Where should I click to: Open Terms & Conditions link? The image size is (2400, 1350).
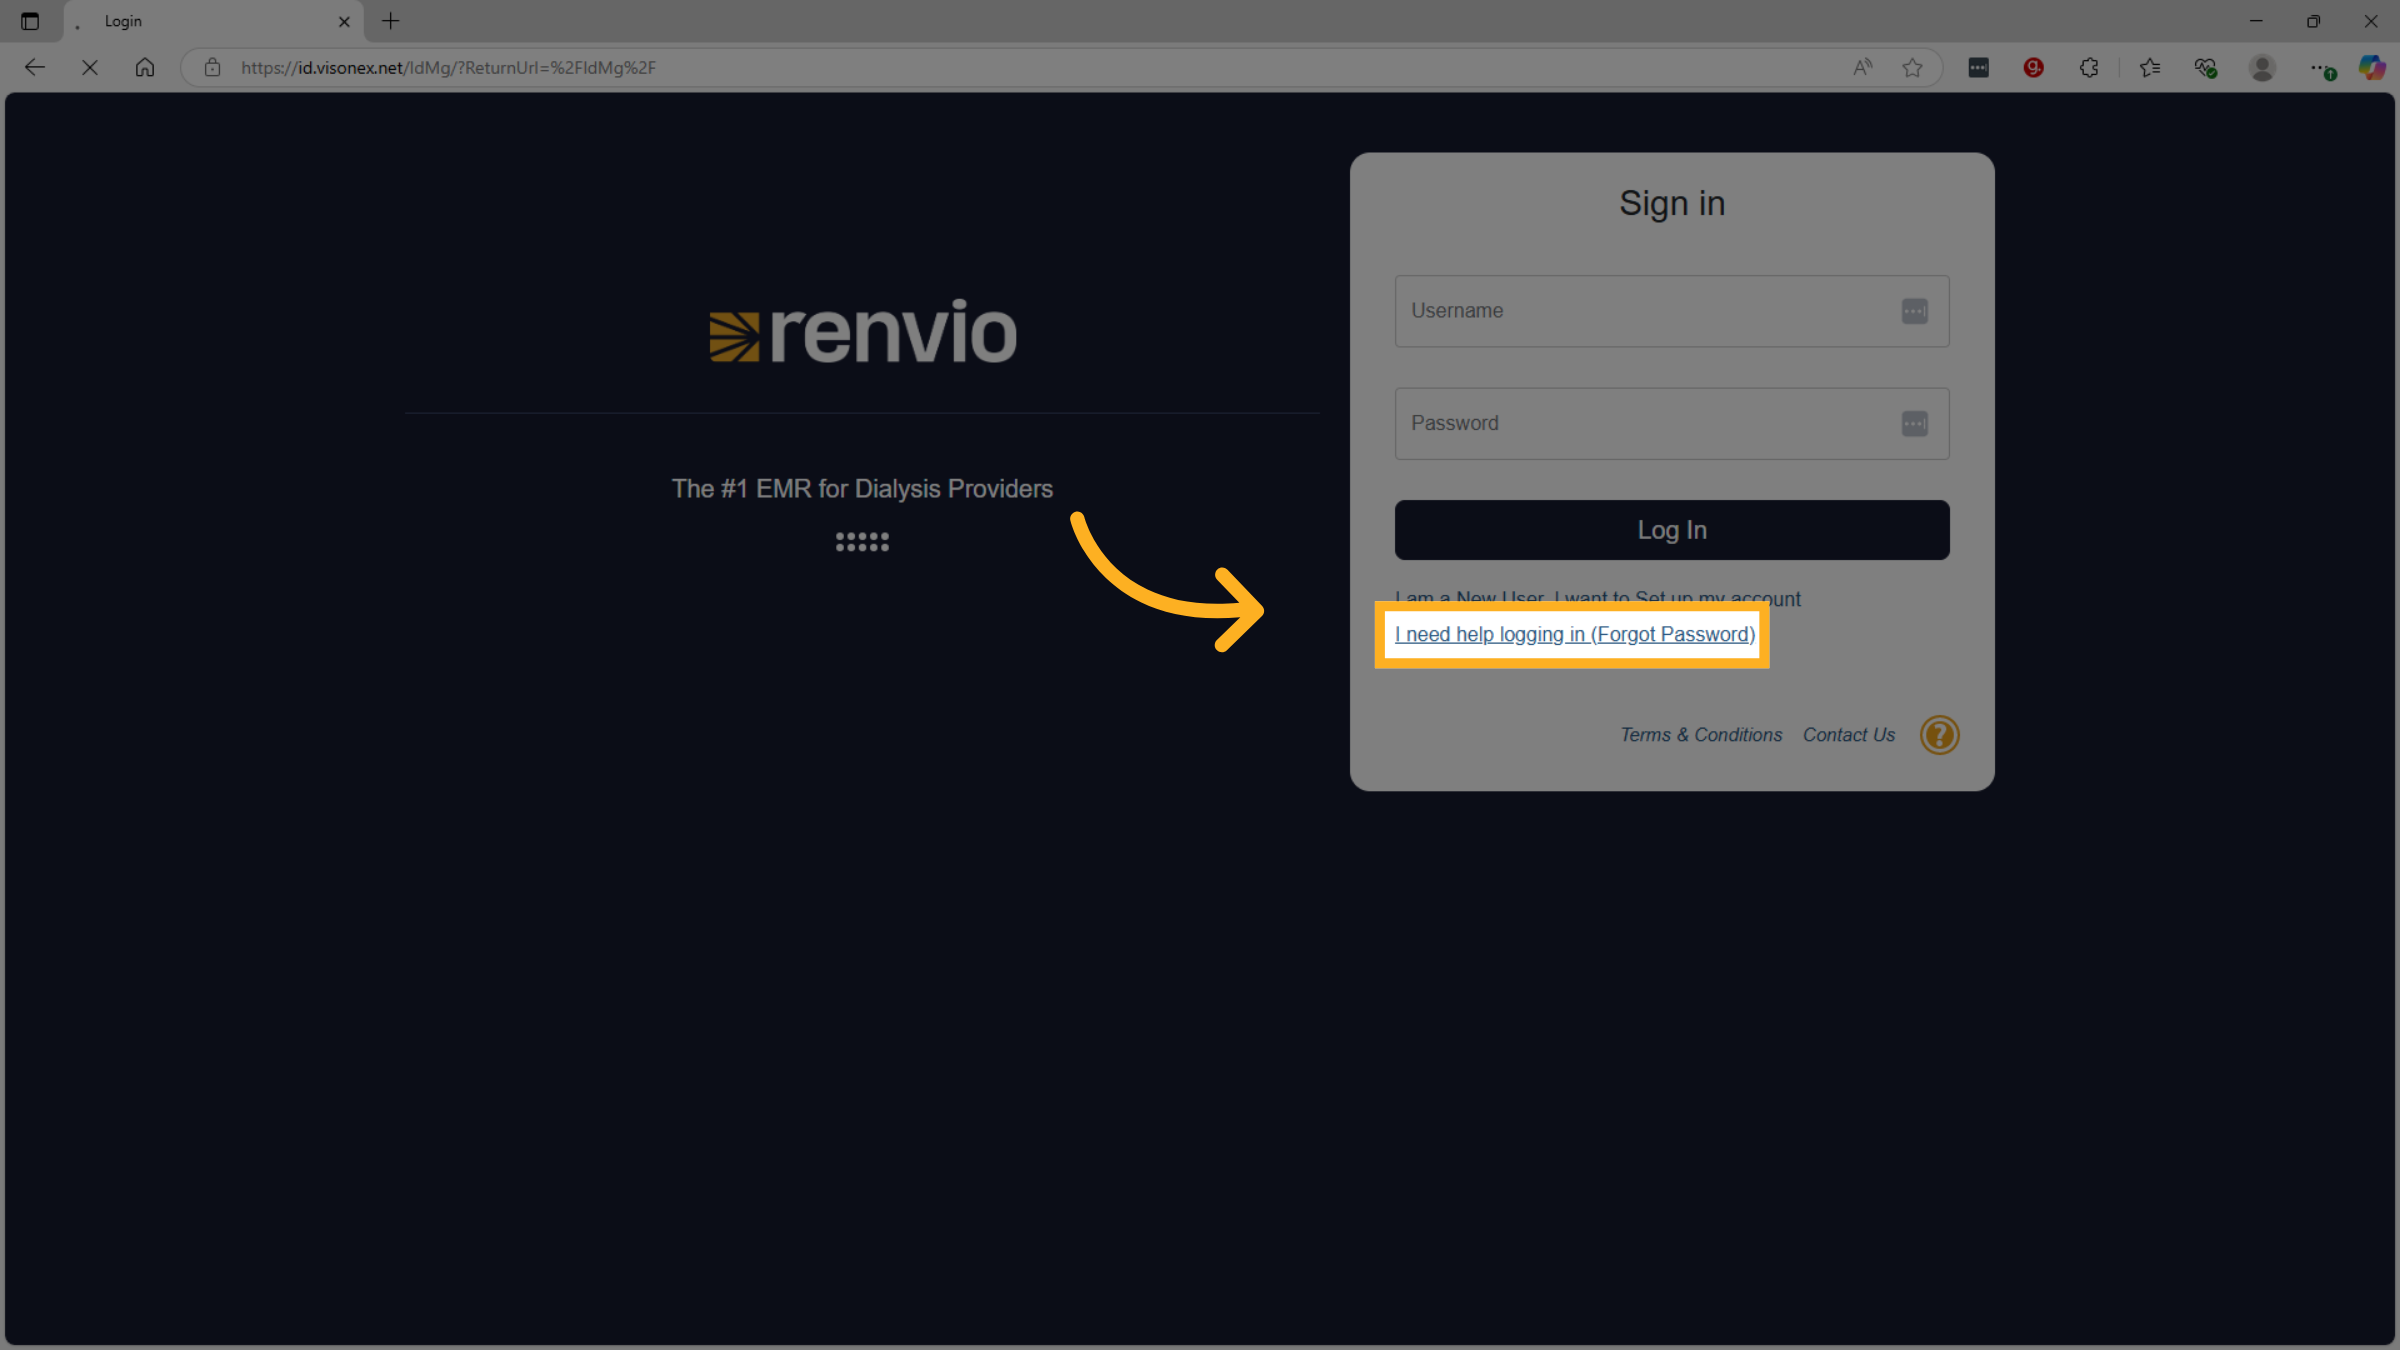click(1701, 735)
